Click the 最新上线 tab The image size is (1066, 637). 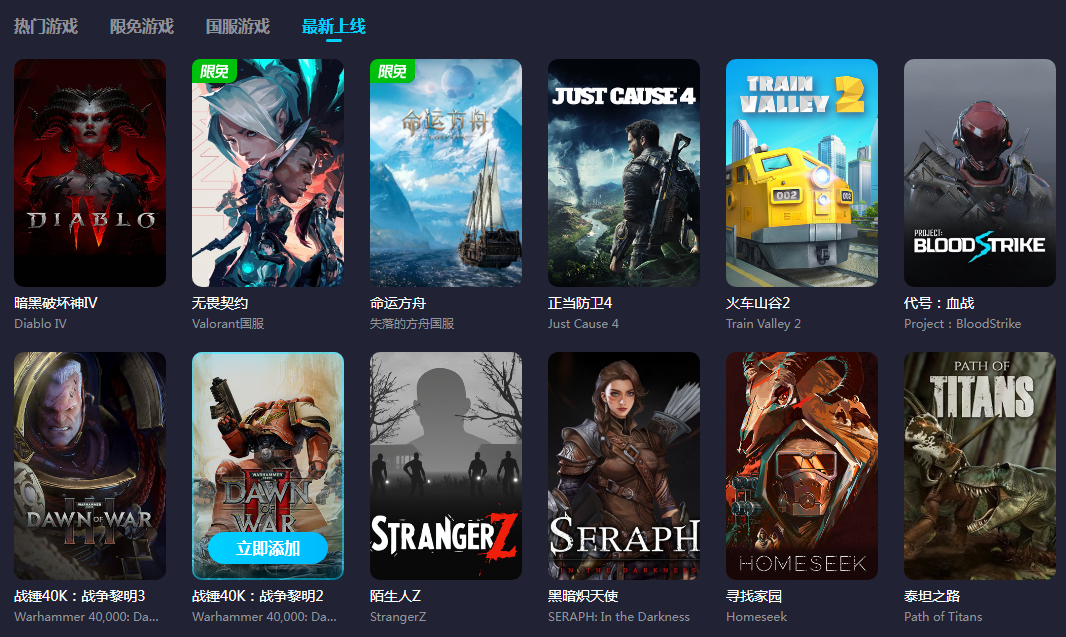[333, 27]
